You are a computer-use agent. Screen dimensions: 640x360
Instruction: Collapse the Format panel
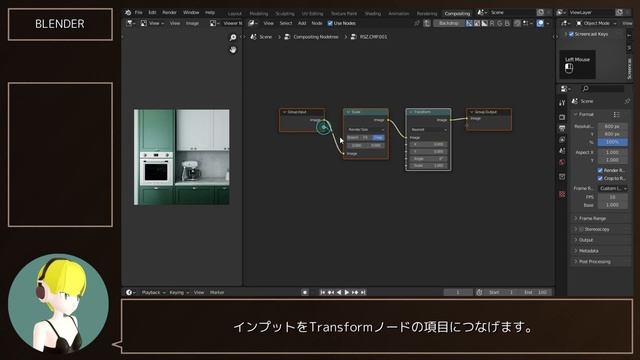(x=584, y=115)
